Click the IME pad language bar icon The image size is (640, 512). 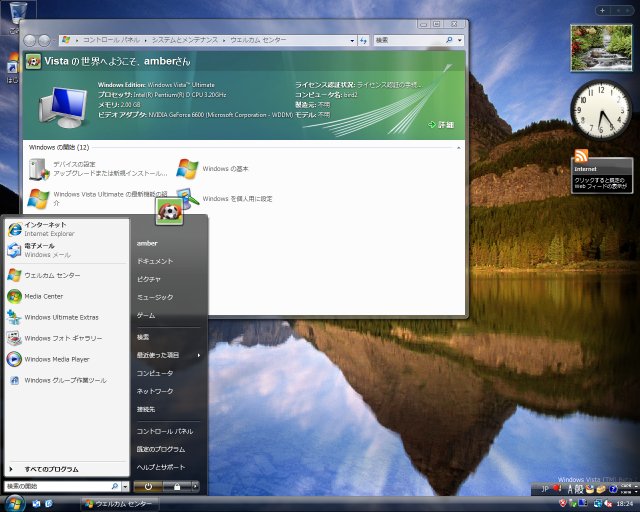(x=590, y=489)
